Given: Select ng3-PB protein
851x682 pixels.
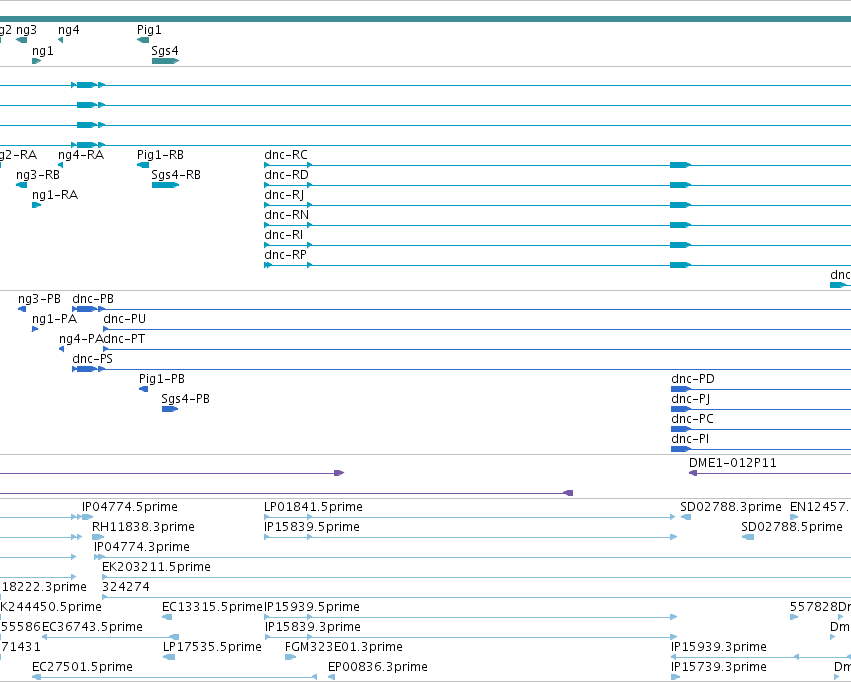Looking at the screenshot, I should 22,309.
